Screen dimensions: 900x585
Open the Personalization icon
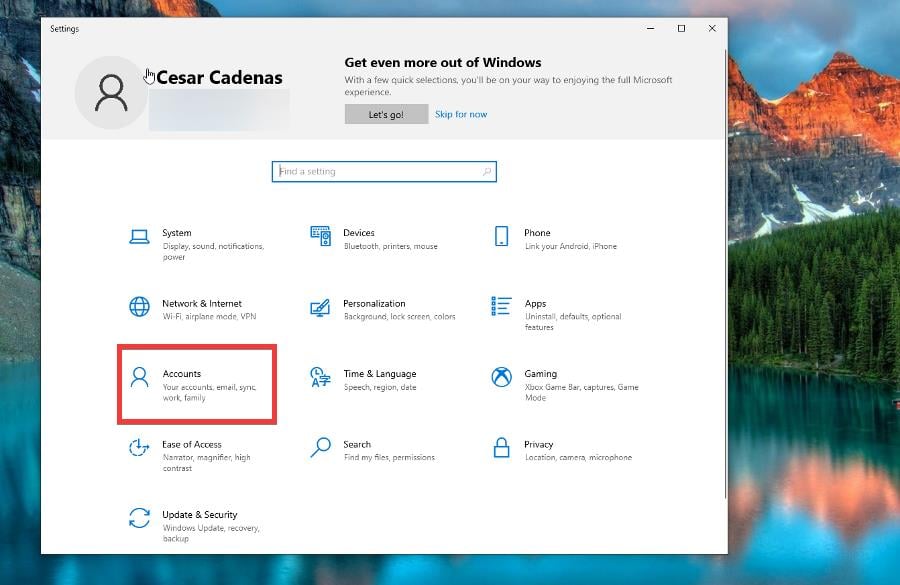[320, 307]
